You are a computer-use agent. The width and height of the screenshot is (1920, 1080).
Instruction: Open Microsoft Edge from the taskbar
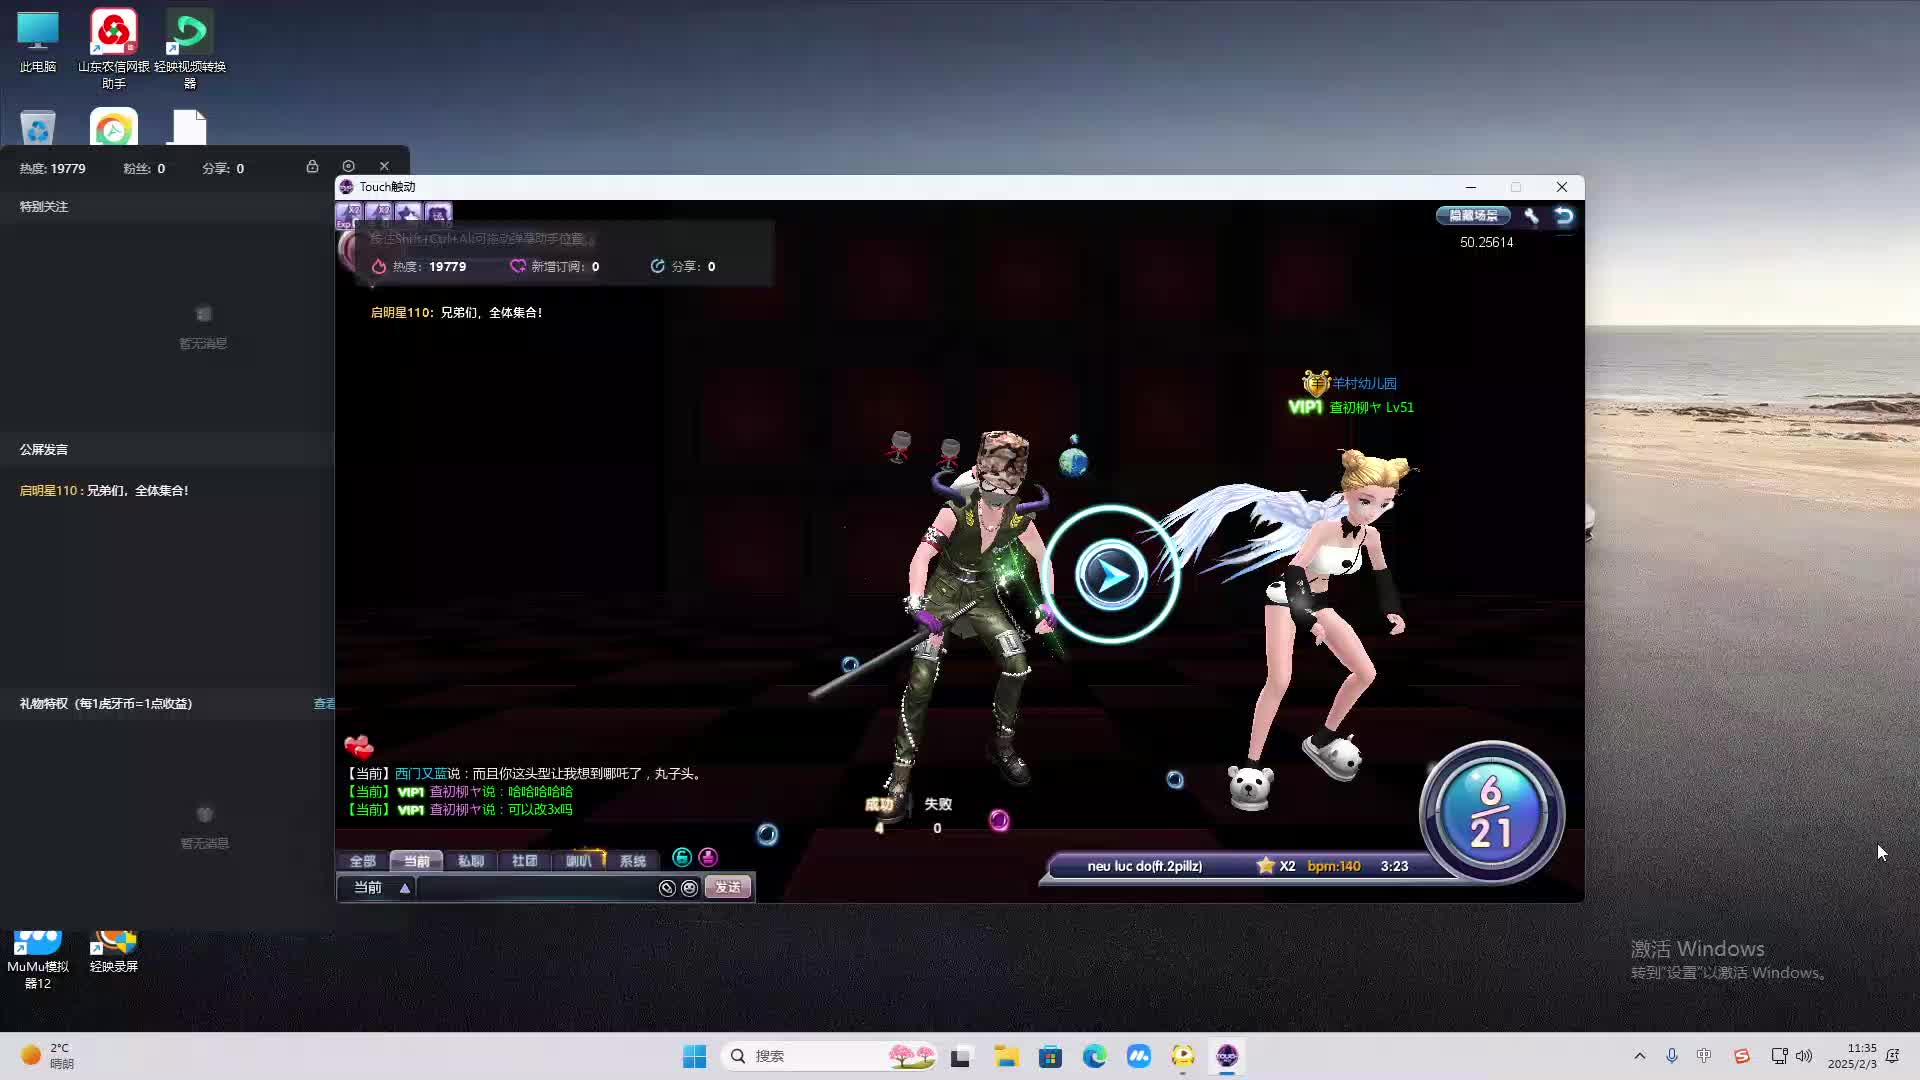[1094, 1056]
